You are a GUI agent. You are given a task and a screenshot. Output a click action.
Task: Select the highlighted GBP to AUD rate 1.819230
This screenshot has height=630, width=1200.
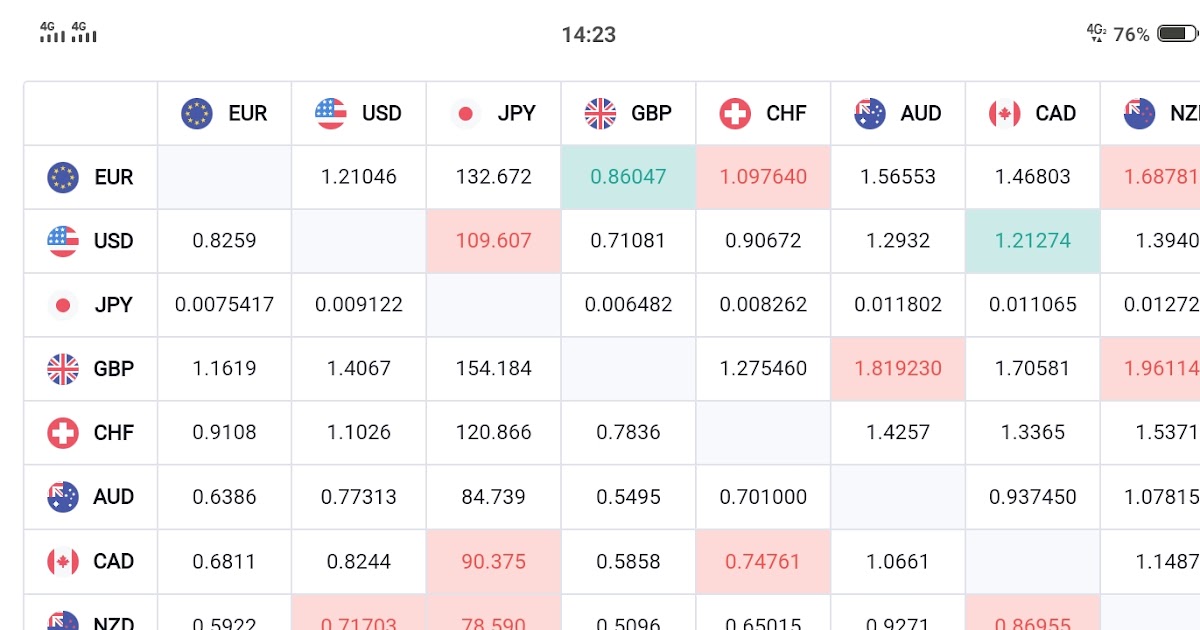tap(897, 369)
